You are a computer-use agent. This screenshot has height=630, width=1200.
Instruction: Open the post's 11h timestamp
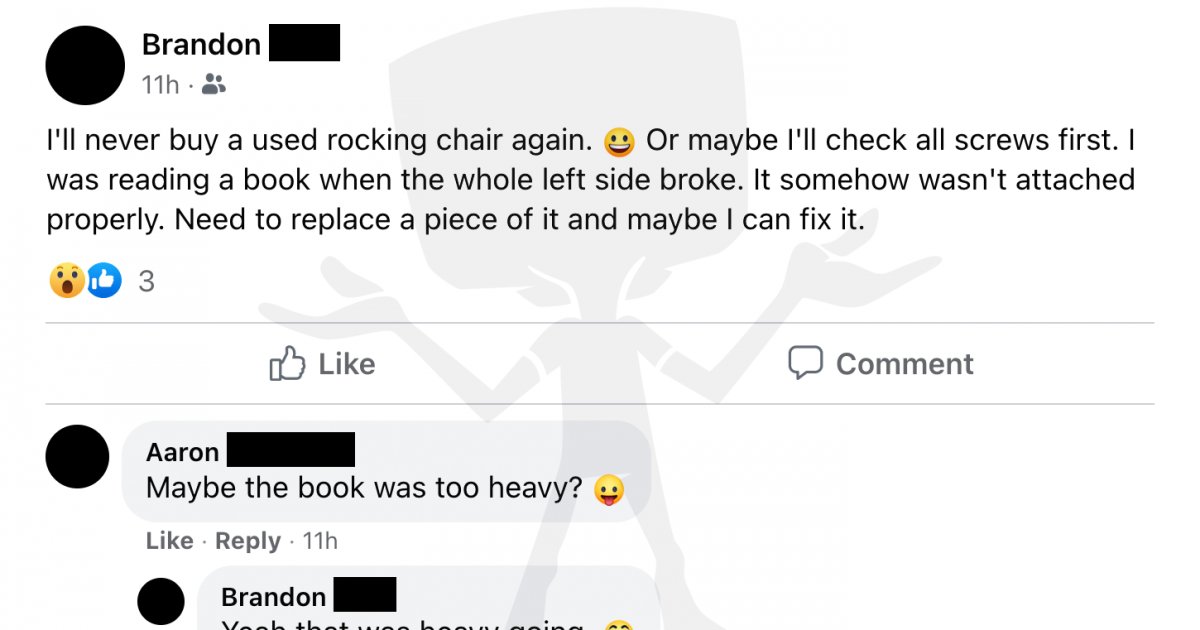[160, 85]
